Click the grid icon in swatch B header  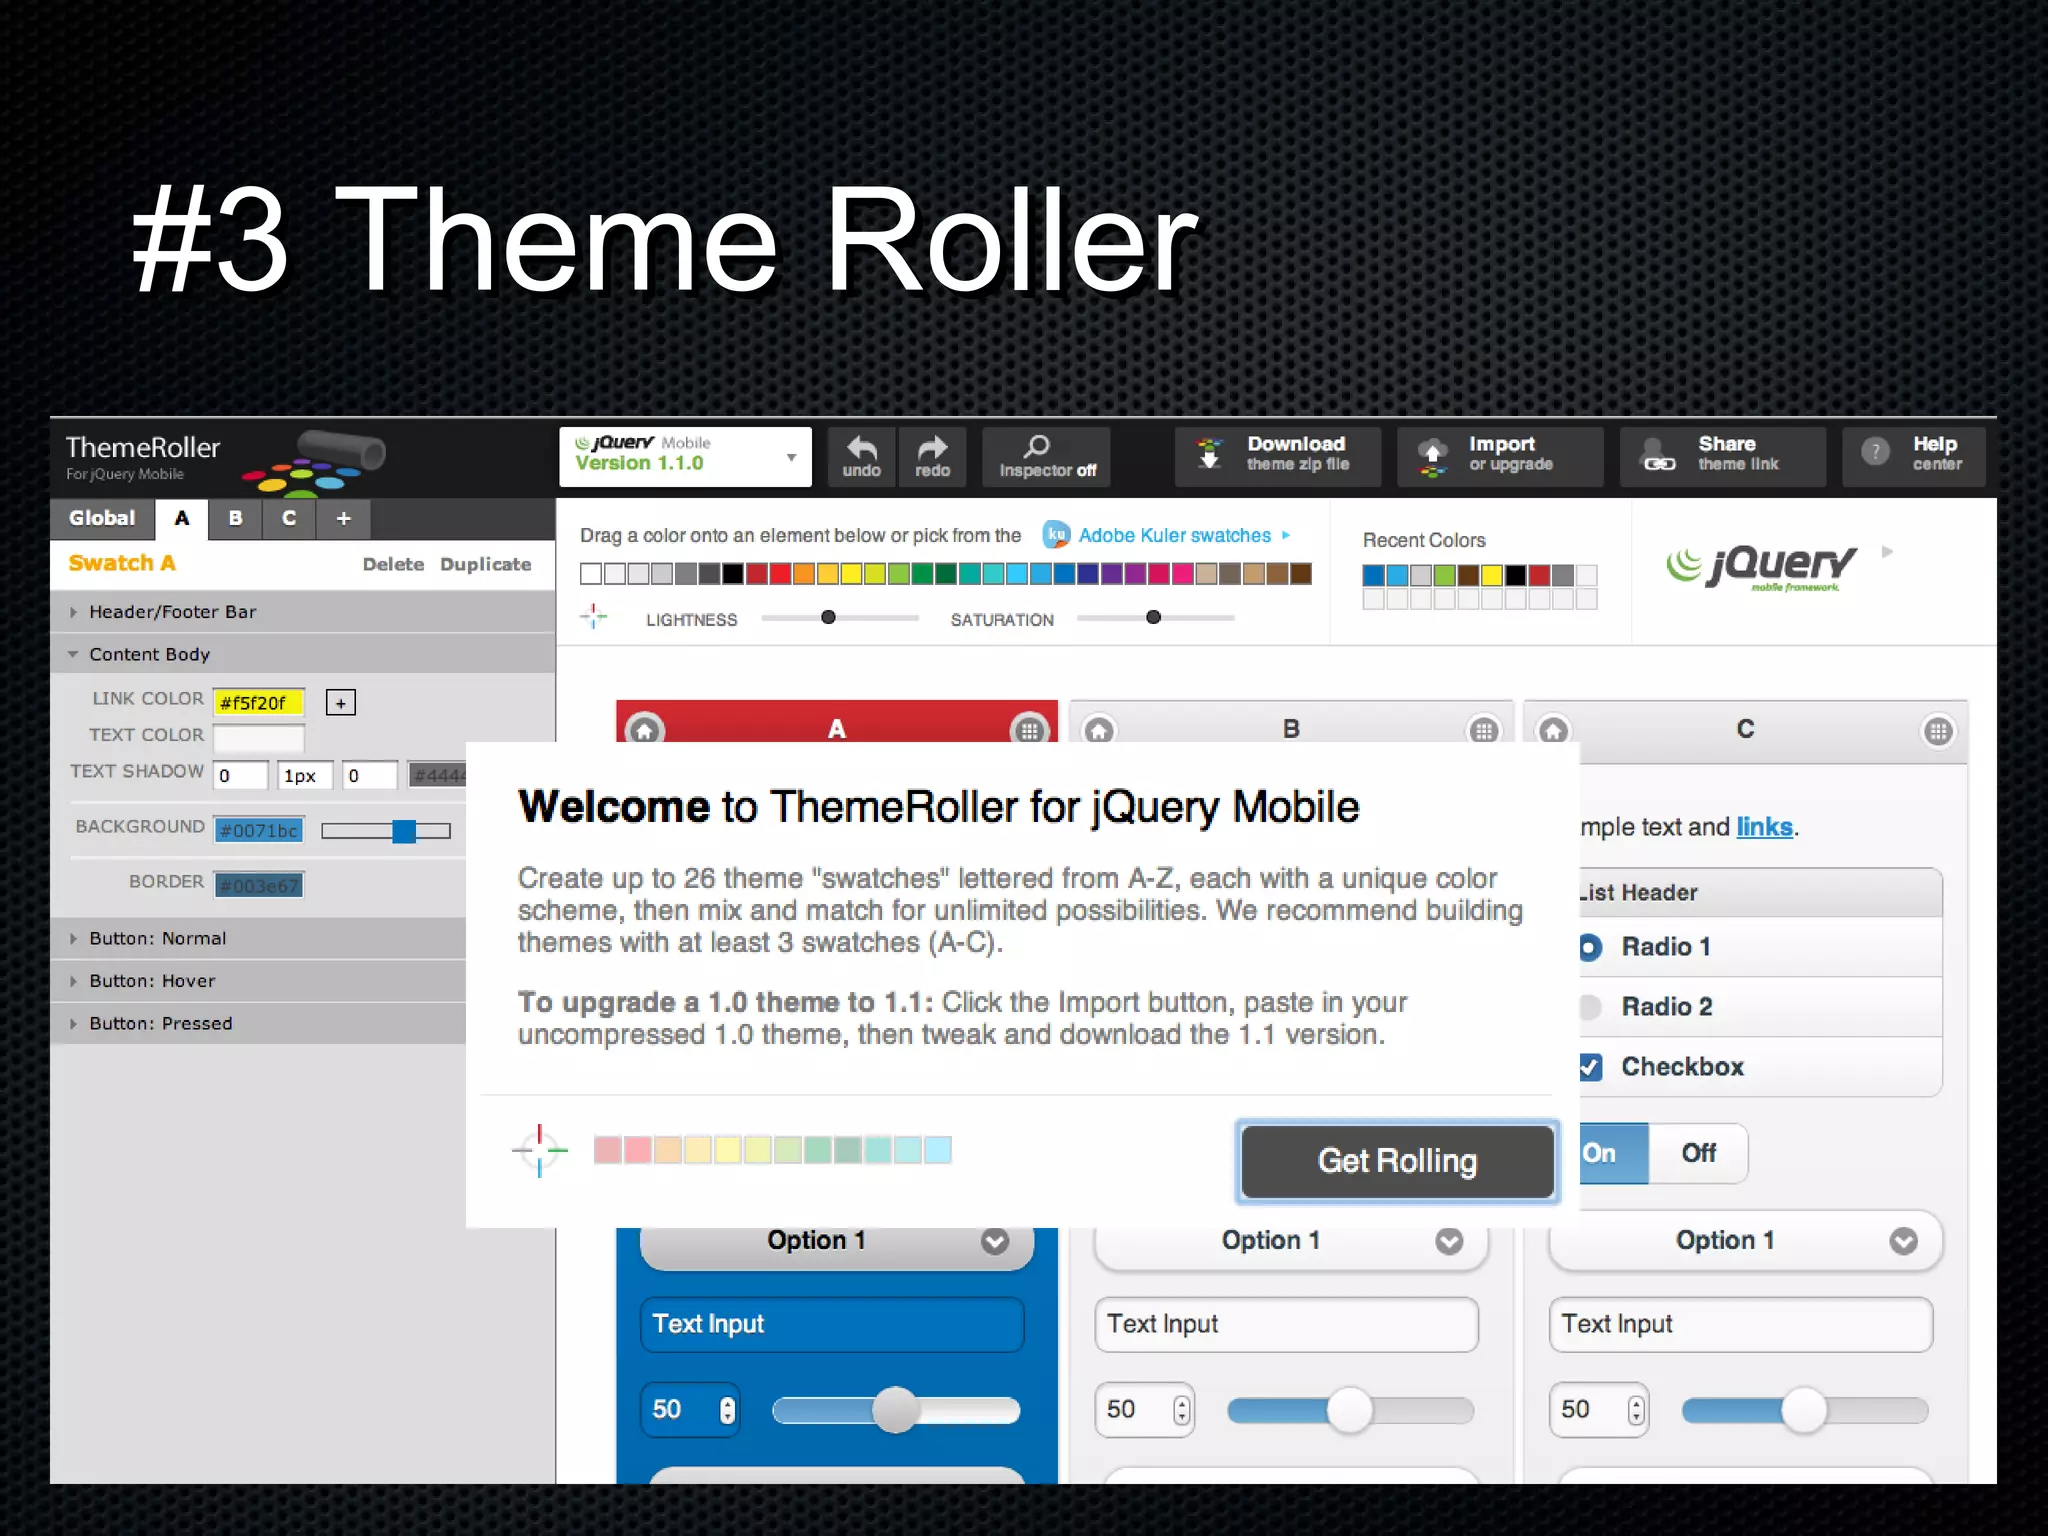1483,730
